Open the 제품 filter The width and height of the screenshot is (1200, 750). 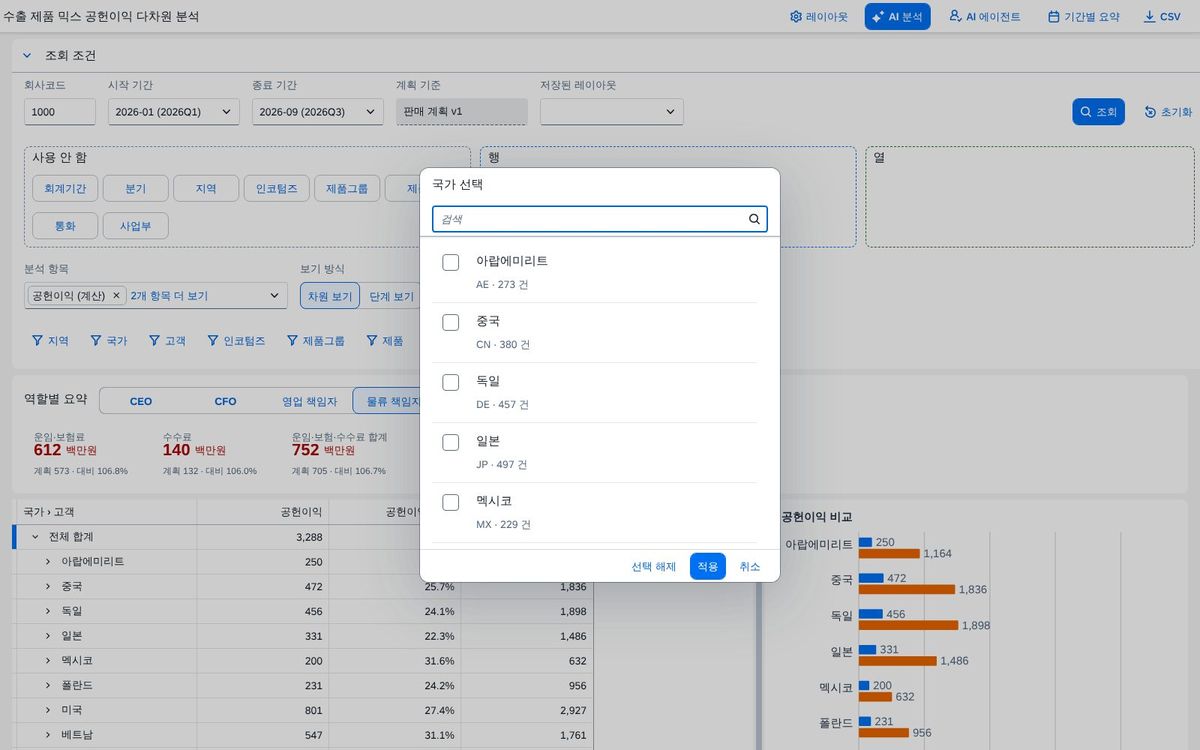pyautogui.click(x=384, y=341)
